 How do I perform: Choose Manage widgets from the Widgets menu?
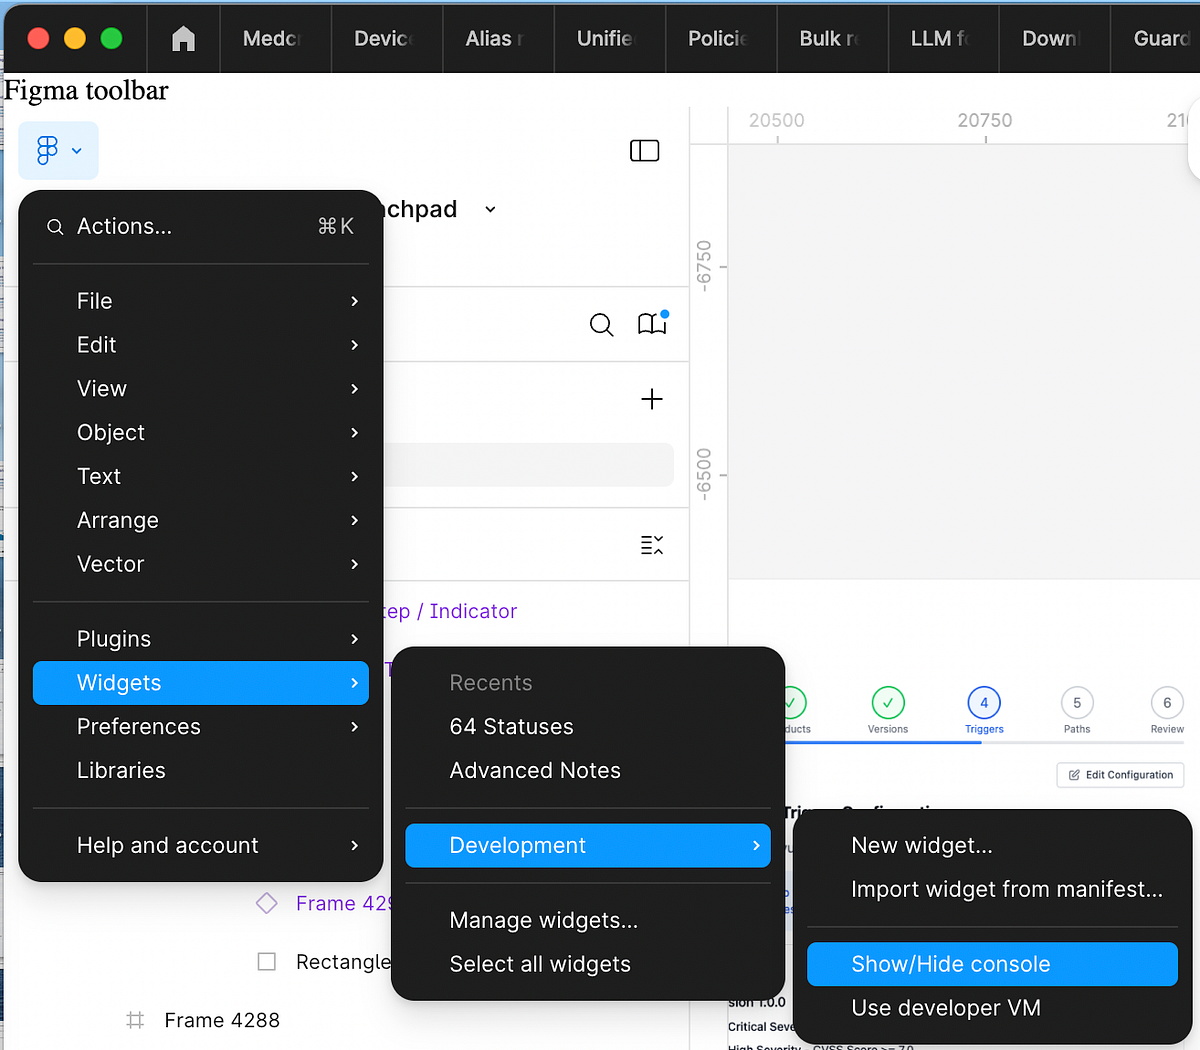tap(544, 920)
